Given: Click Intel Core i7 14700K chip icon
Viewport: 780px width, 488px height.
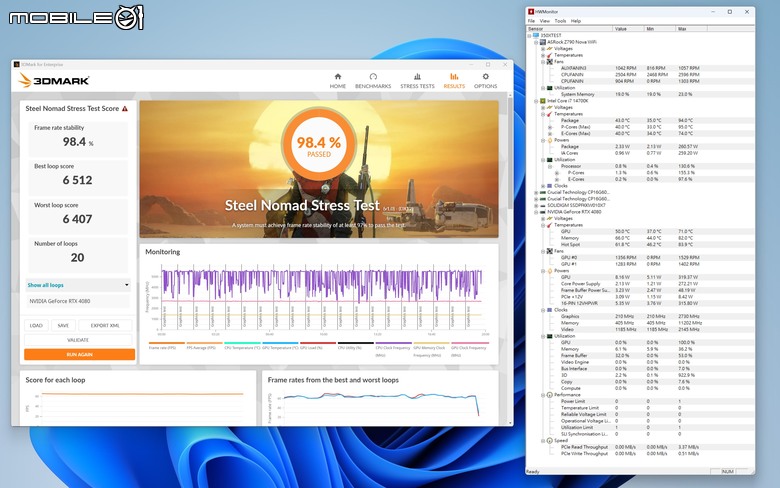Looking at the screenshot, I should 543,101.
